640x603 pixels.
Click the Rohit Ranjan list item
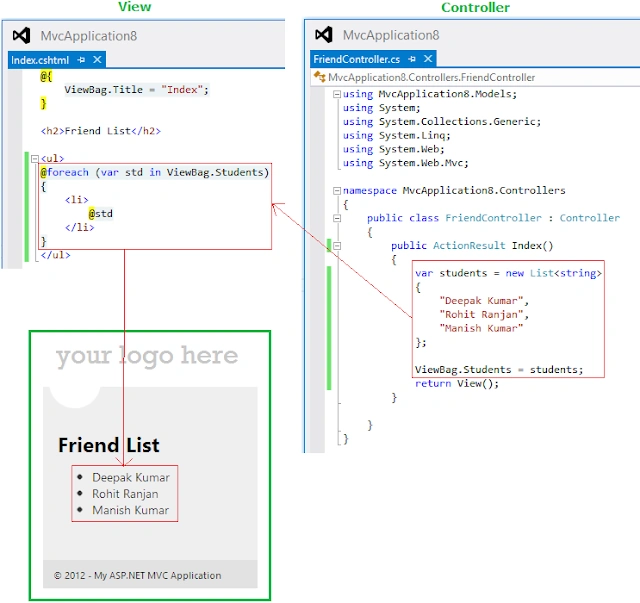click(125, 494)
